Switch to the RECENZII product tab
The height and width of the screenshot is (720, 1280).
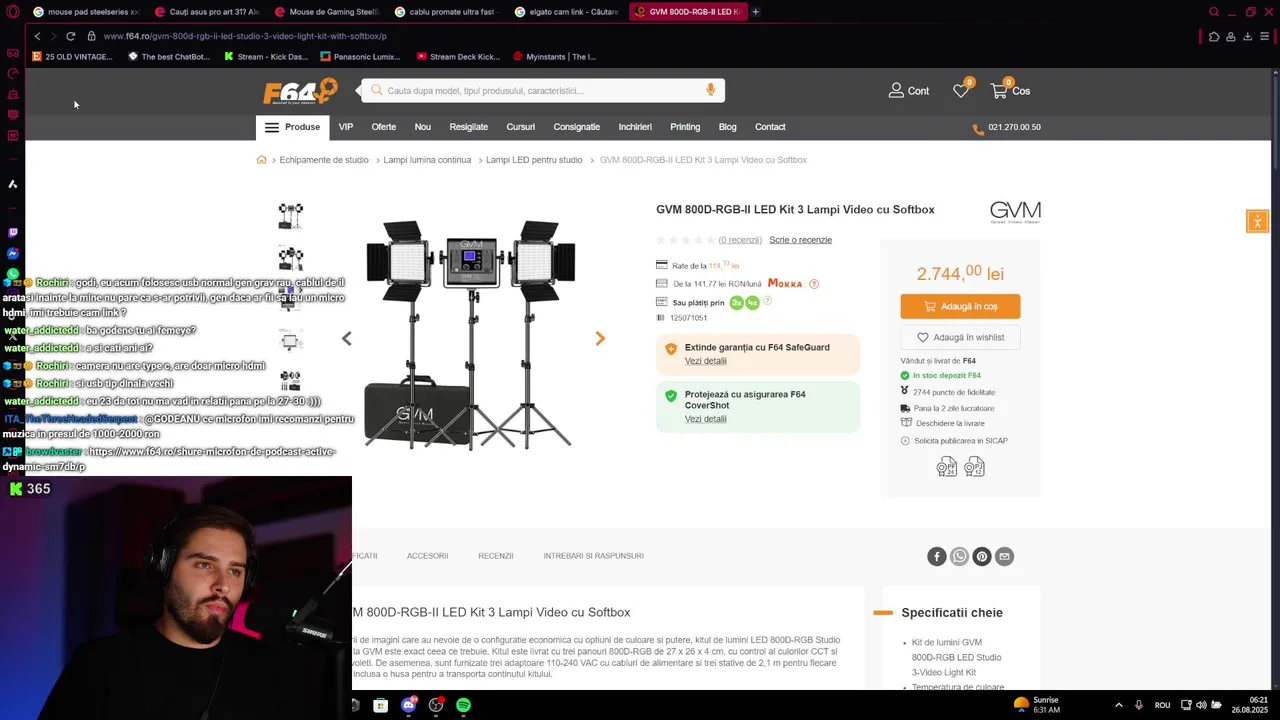[x=496, y=556]
